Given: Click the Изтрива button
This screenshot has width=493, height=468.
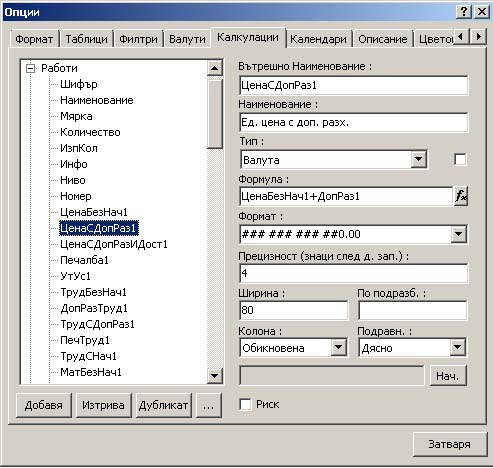Looking at the screenshot, I should click(x=103, y=405).
